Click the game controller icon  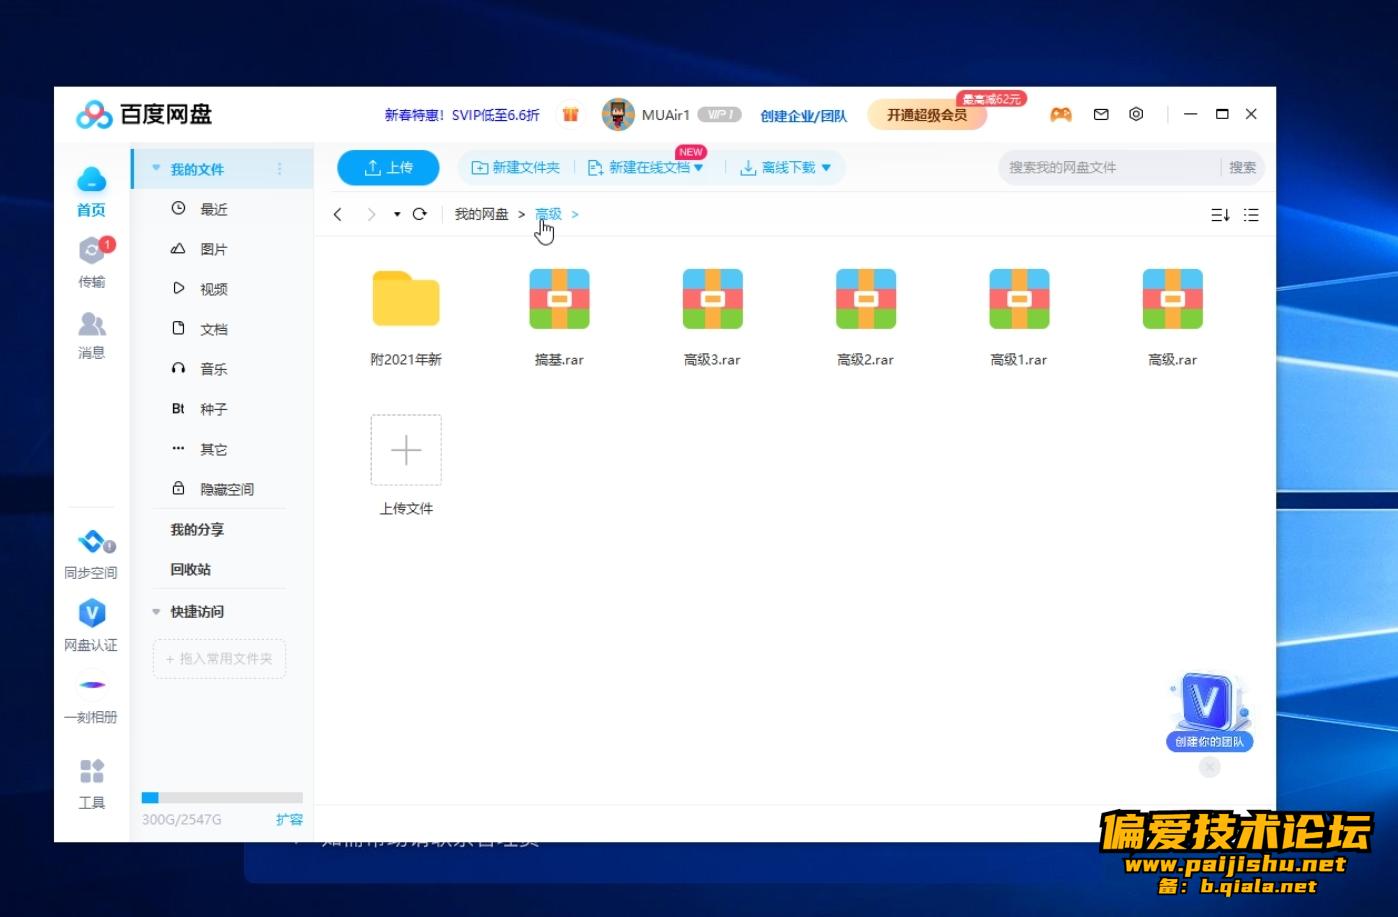1061,114
